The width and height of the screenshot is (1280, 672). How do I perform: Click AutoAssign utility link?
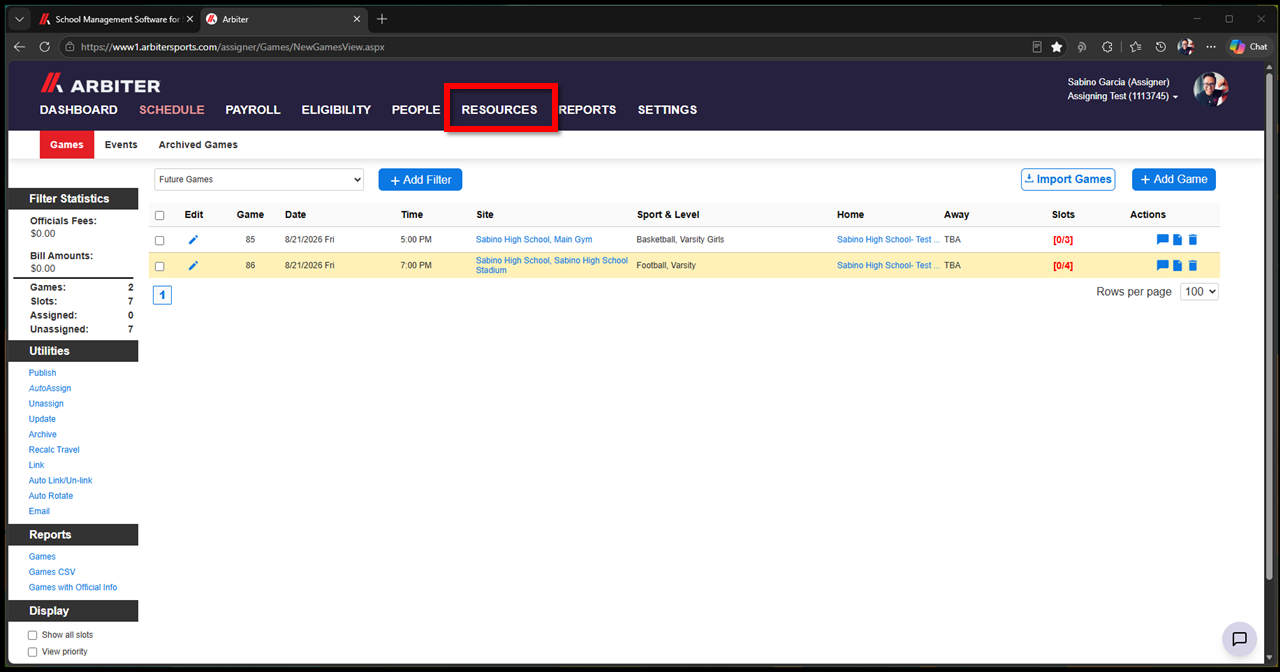coord(50,388)
